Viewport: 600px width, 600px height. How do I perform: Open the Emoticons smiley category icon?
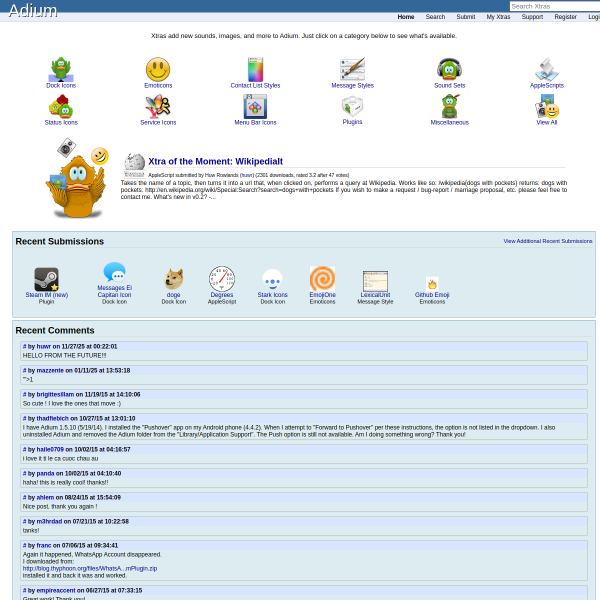pyautogui.click(x=158, y=69)
